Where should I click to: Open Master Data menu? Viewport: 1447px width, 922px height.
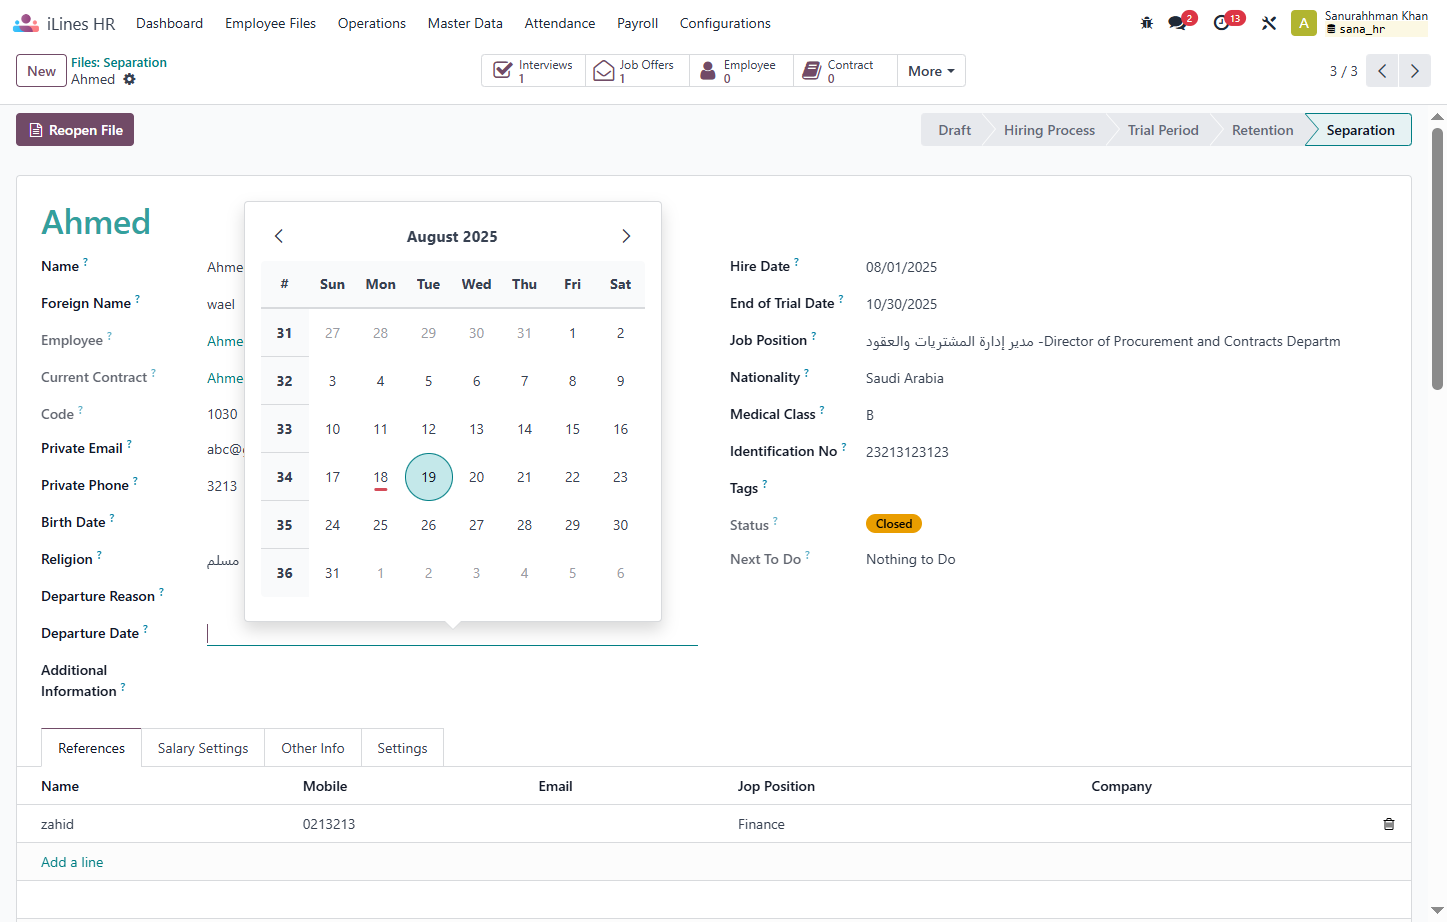coord(465,23)
